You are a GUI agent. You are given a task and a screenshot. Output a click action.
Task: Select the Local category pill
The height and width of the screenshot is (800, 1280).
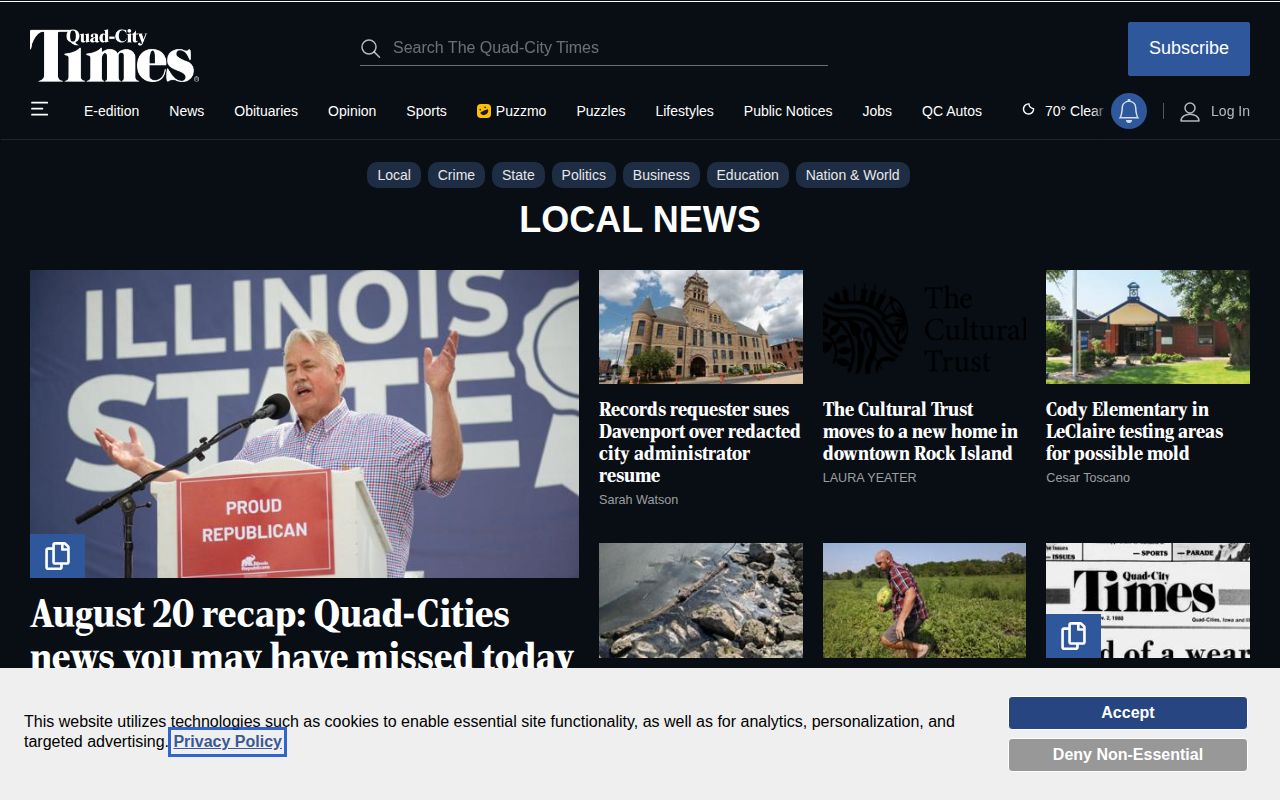pyautogui.click(x=394, y=175)
